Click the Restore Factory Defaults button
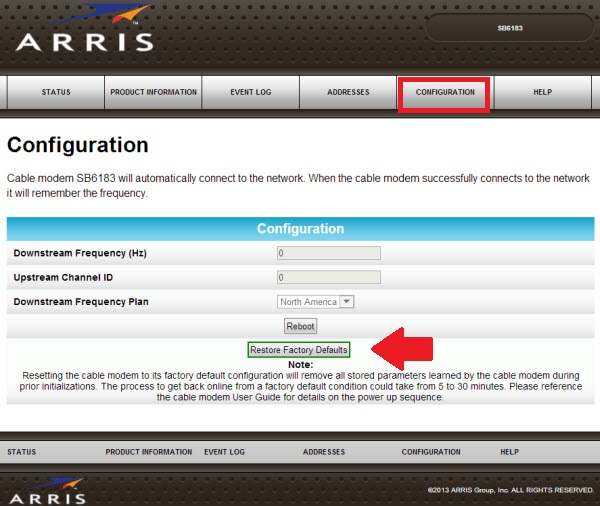600x506 pixels. coord(298,350)
